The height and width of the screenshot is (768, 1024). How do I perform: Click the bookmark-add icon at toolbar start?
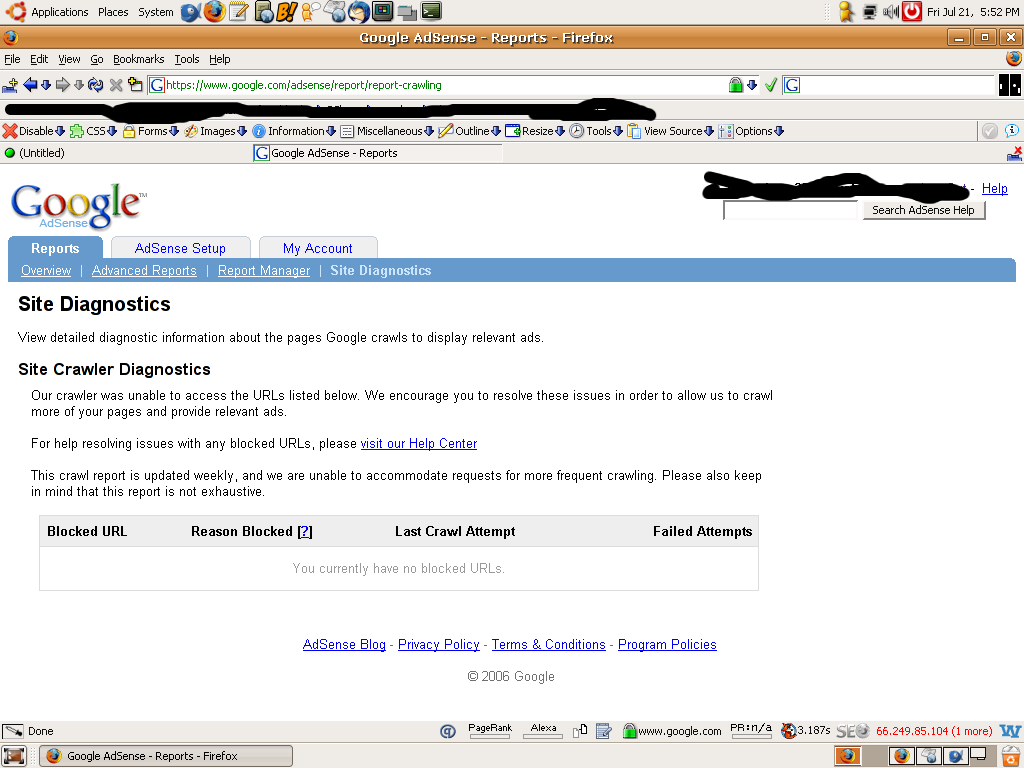(x=10, y=85)
